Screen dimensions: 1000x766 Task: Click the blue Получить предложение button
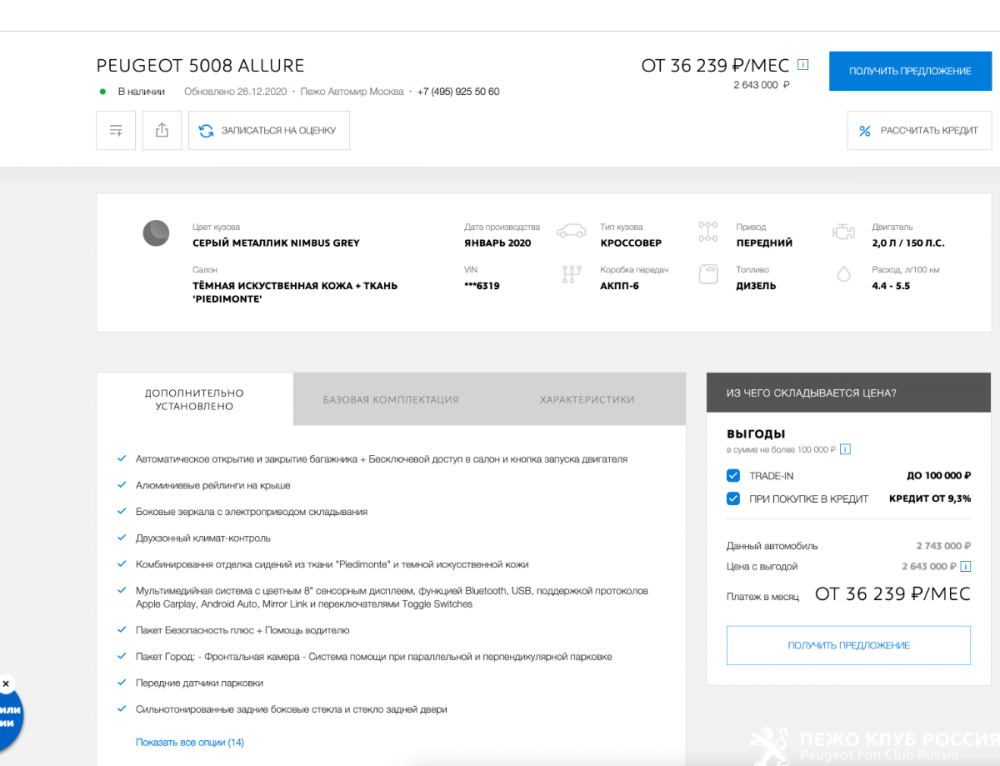pos(910,71)
